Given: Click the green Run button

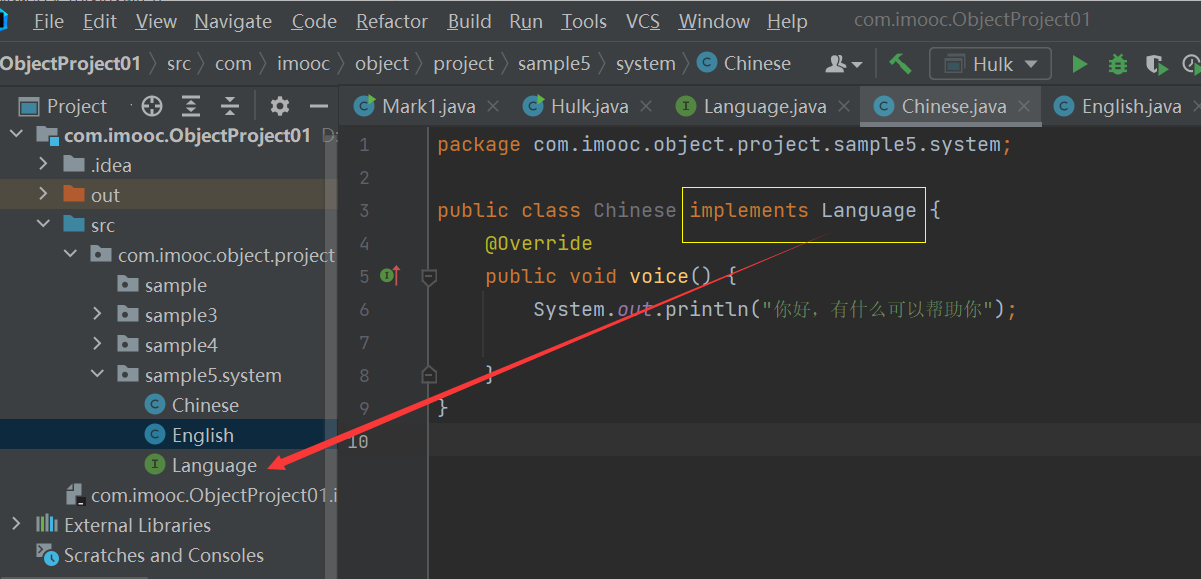Looking at the screenshot, I should coord(1079,64).
